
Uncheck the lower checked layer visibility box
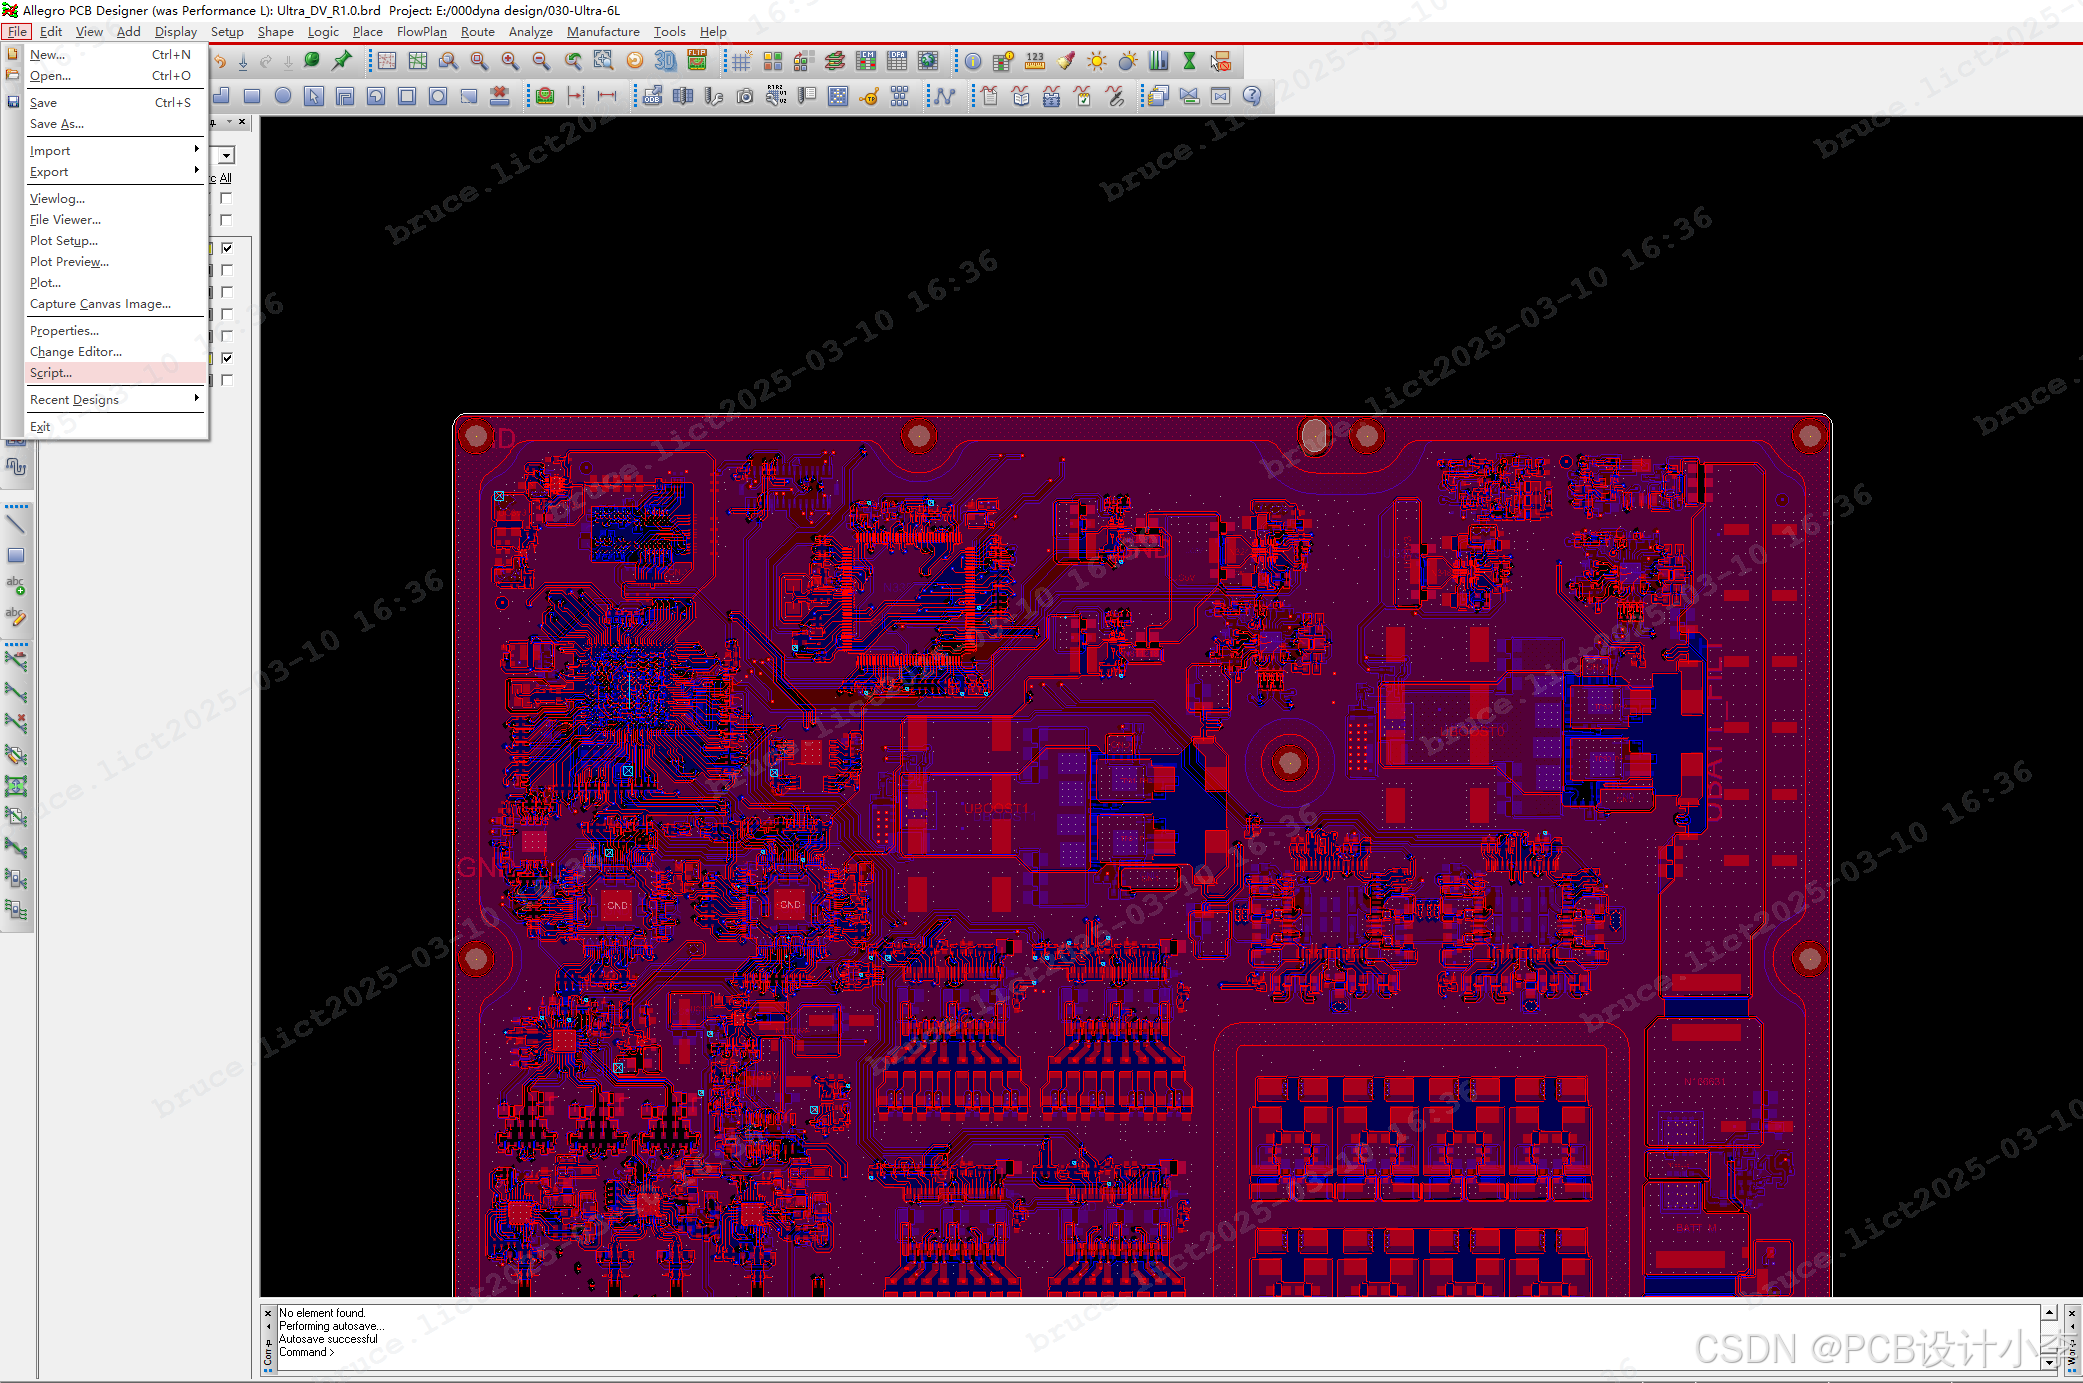(227, 357)
